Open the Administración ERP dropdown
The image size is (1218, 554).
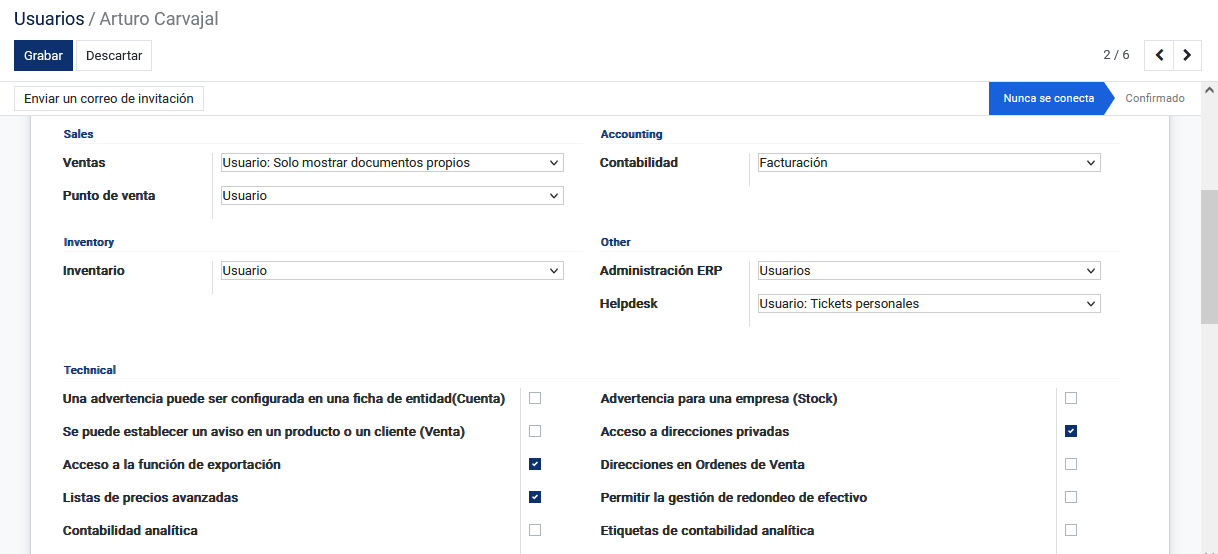pos(929,270)
